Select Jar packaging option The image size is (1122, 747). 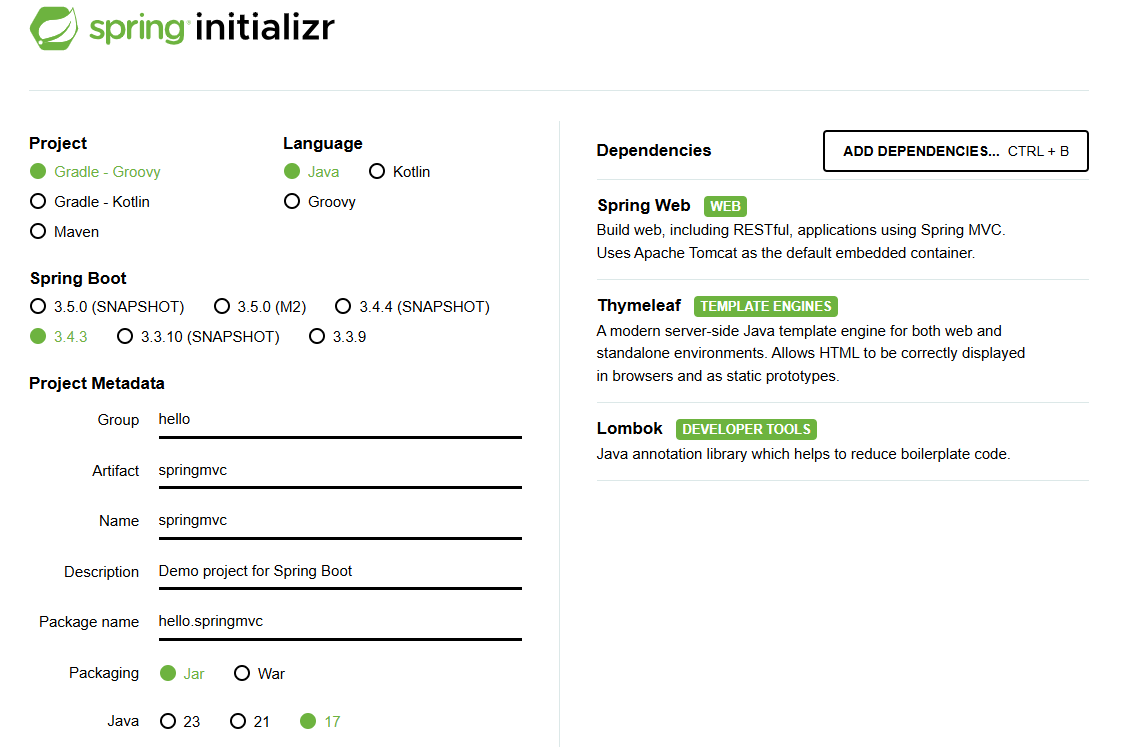click(x=182, y=674)
